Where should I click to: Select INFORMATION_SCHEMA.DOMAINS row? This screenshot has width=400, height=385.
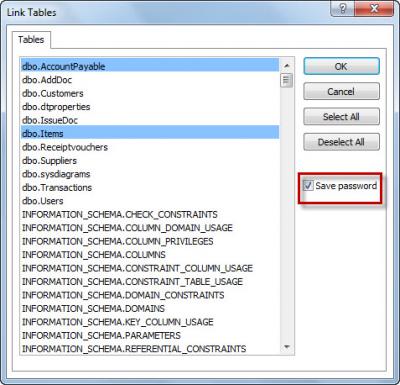[x=150, y=308]
